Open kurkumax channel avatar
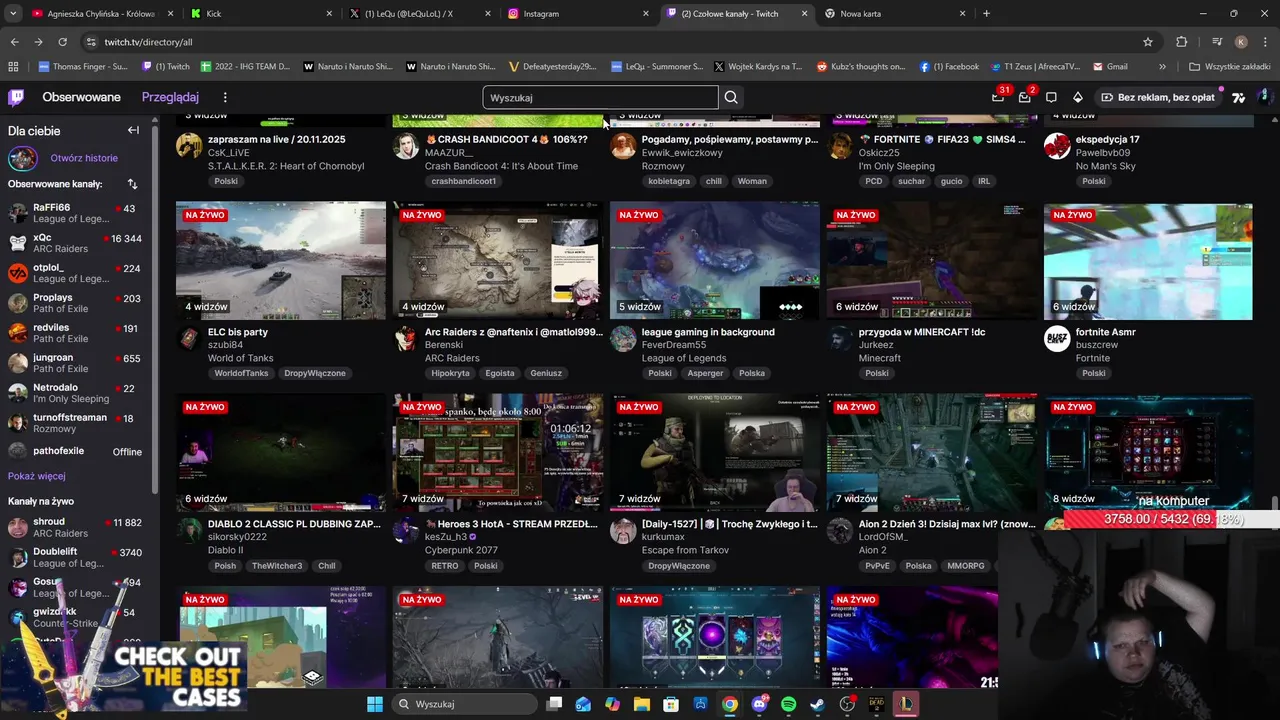The height and width of the screenshot is (720, 1280). [623, 530]
